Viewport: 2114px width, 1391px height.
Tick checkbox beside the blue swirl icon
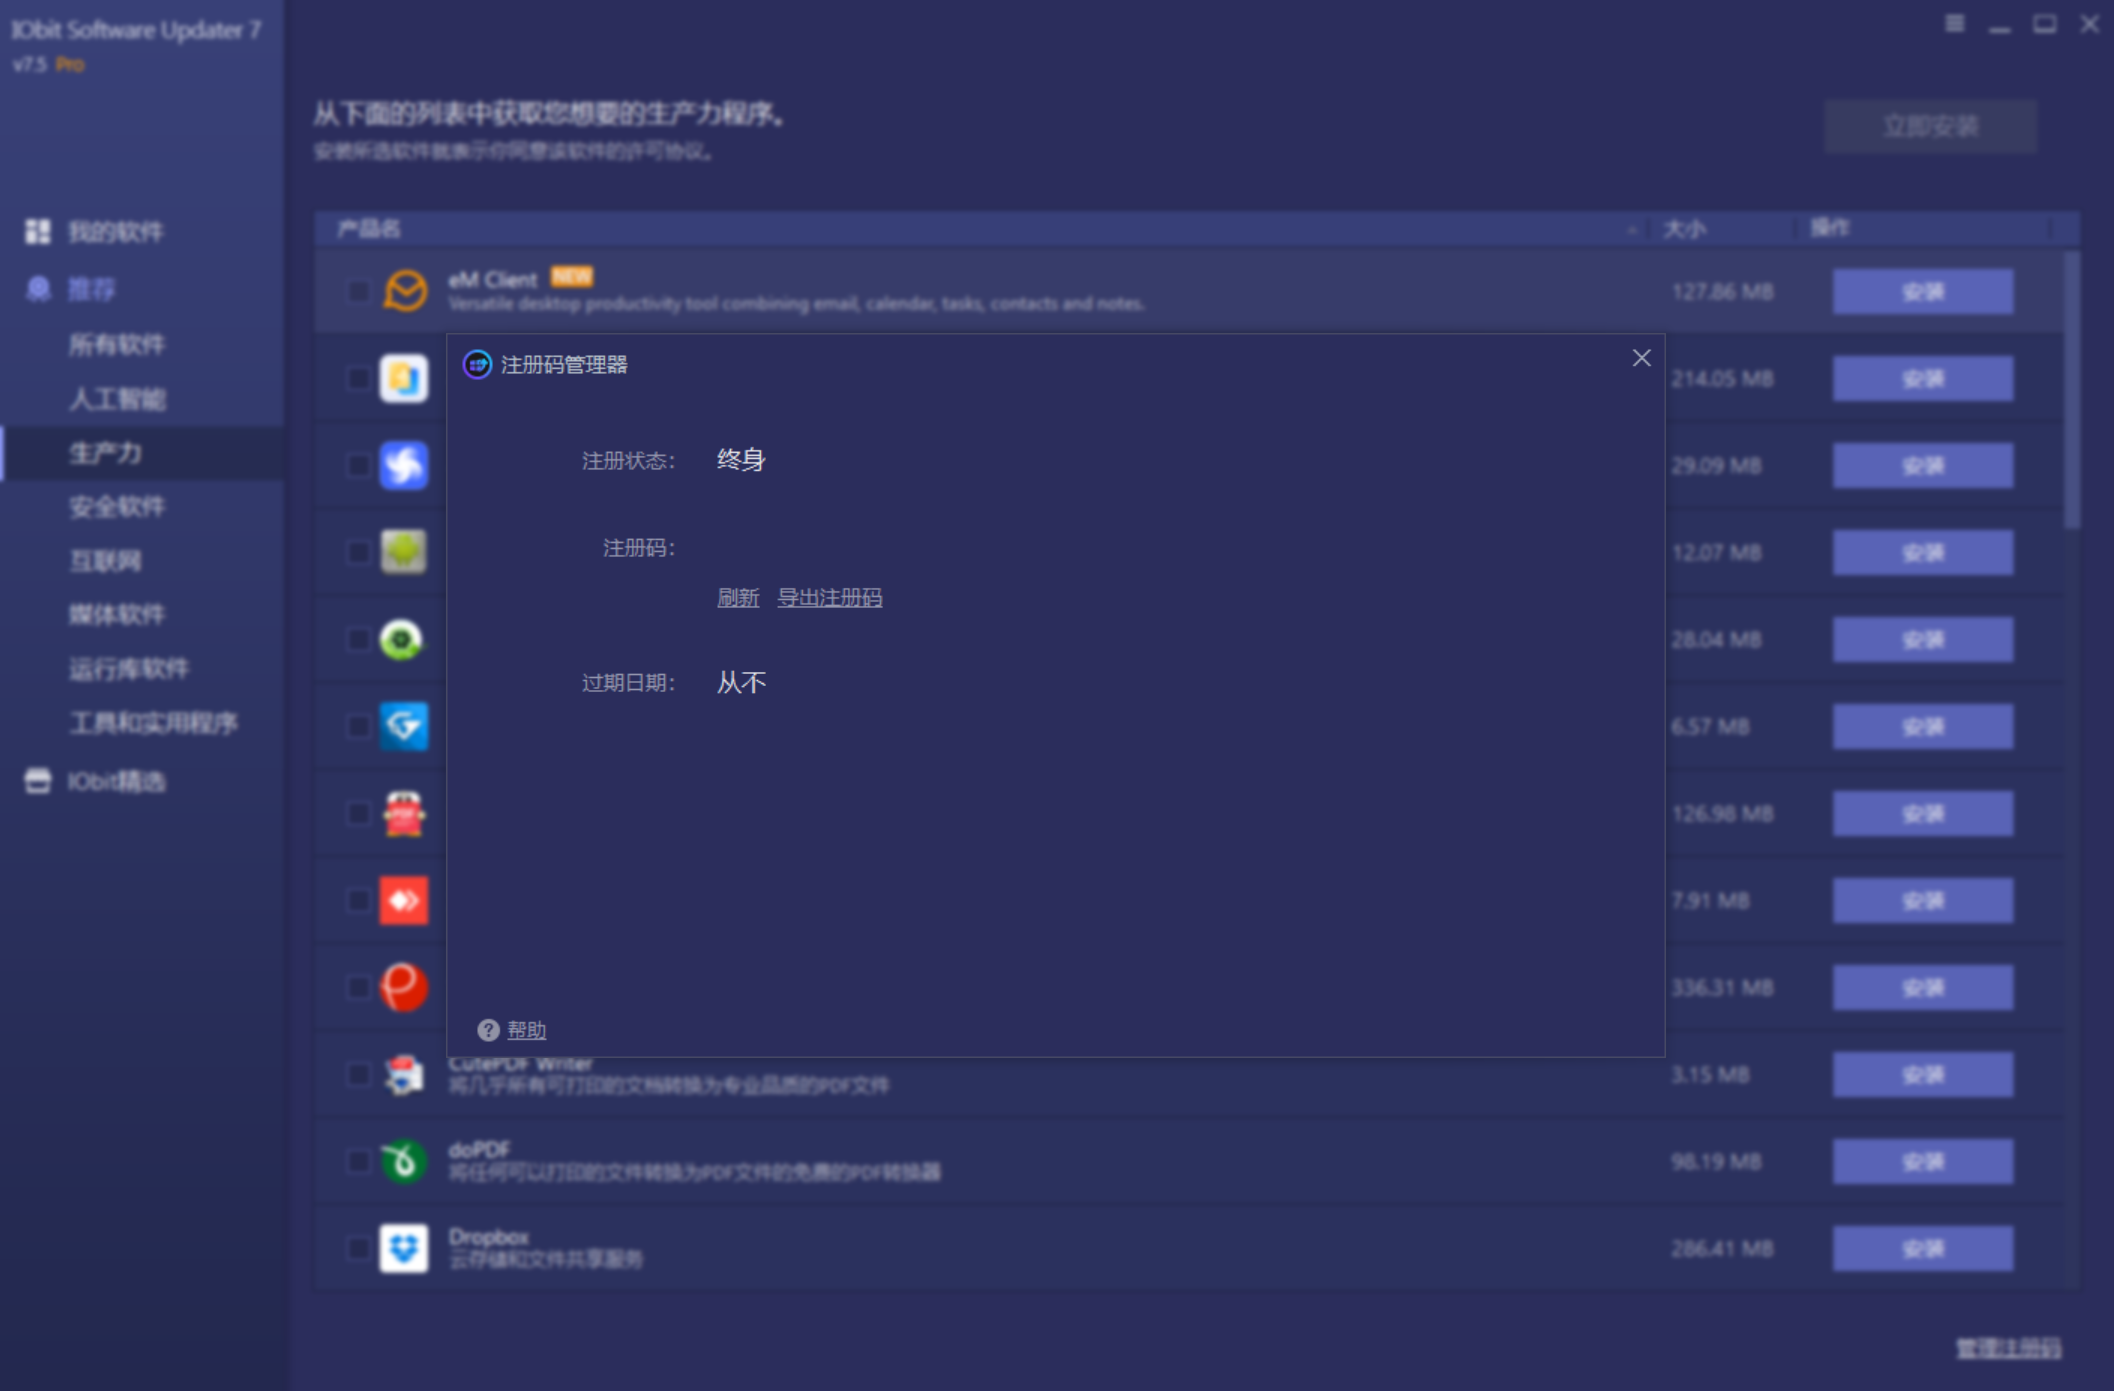point(358,466)
